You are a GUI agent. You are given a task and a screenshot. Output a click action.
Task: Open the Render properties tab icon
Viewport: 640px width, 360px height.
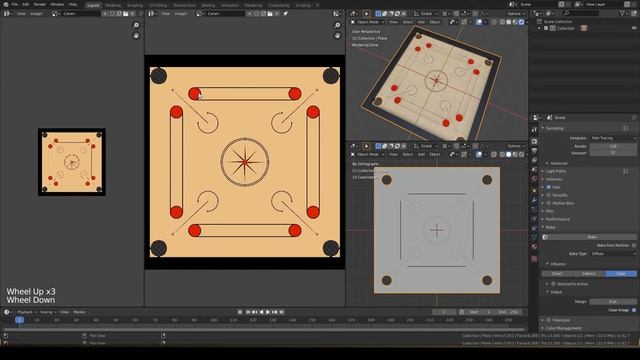534,141
